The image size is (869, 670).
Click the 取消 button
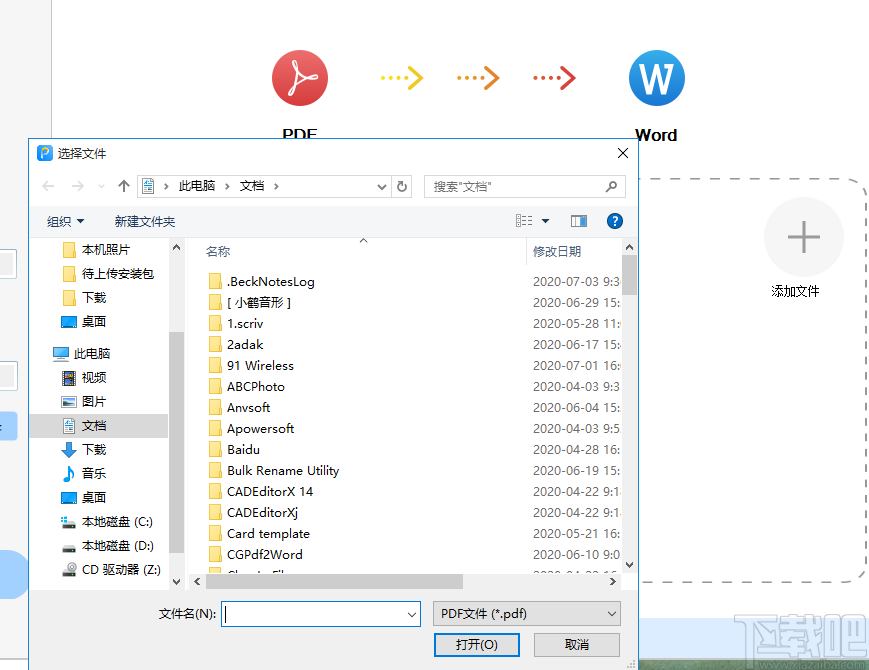(x=576, y=645)
